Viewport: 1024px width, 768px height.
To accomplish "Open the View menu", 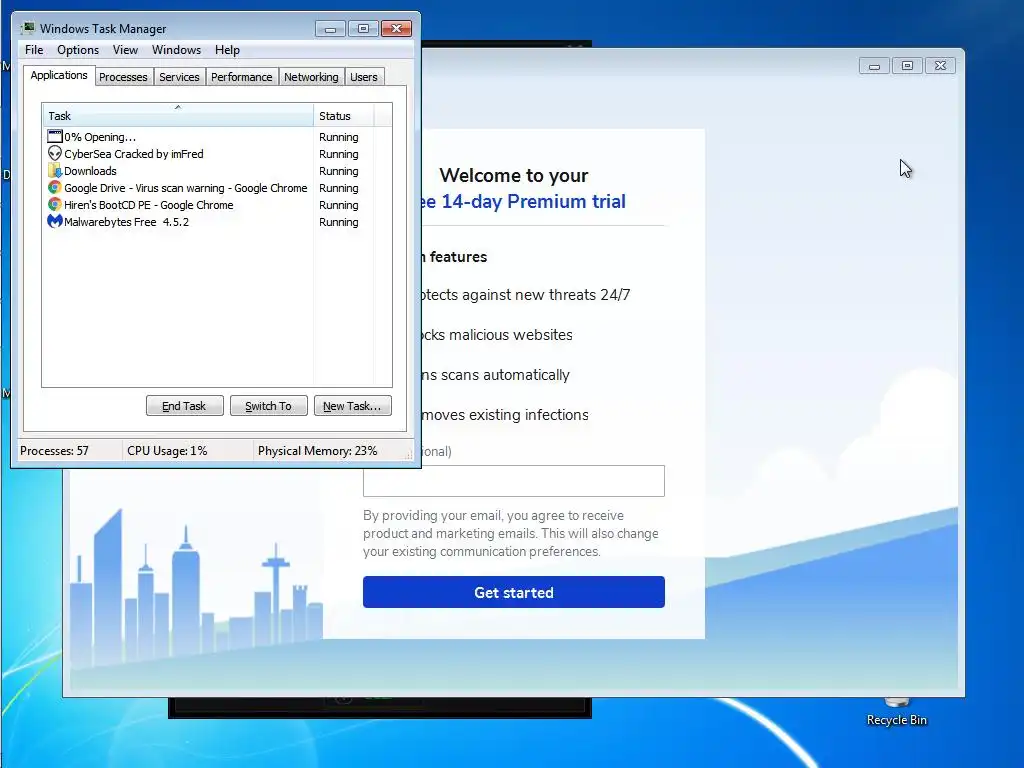I will (125, 50).
